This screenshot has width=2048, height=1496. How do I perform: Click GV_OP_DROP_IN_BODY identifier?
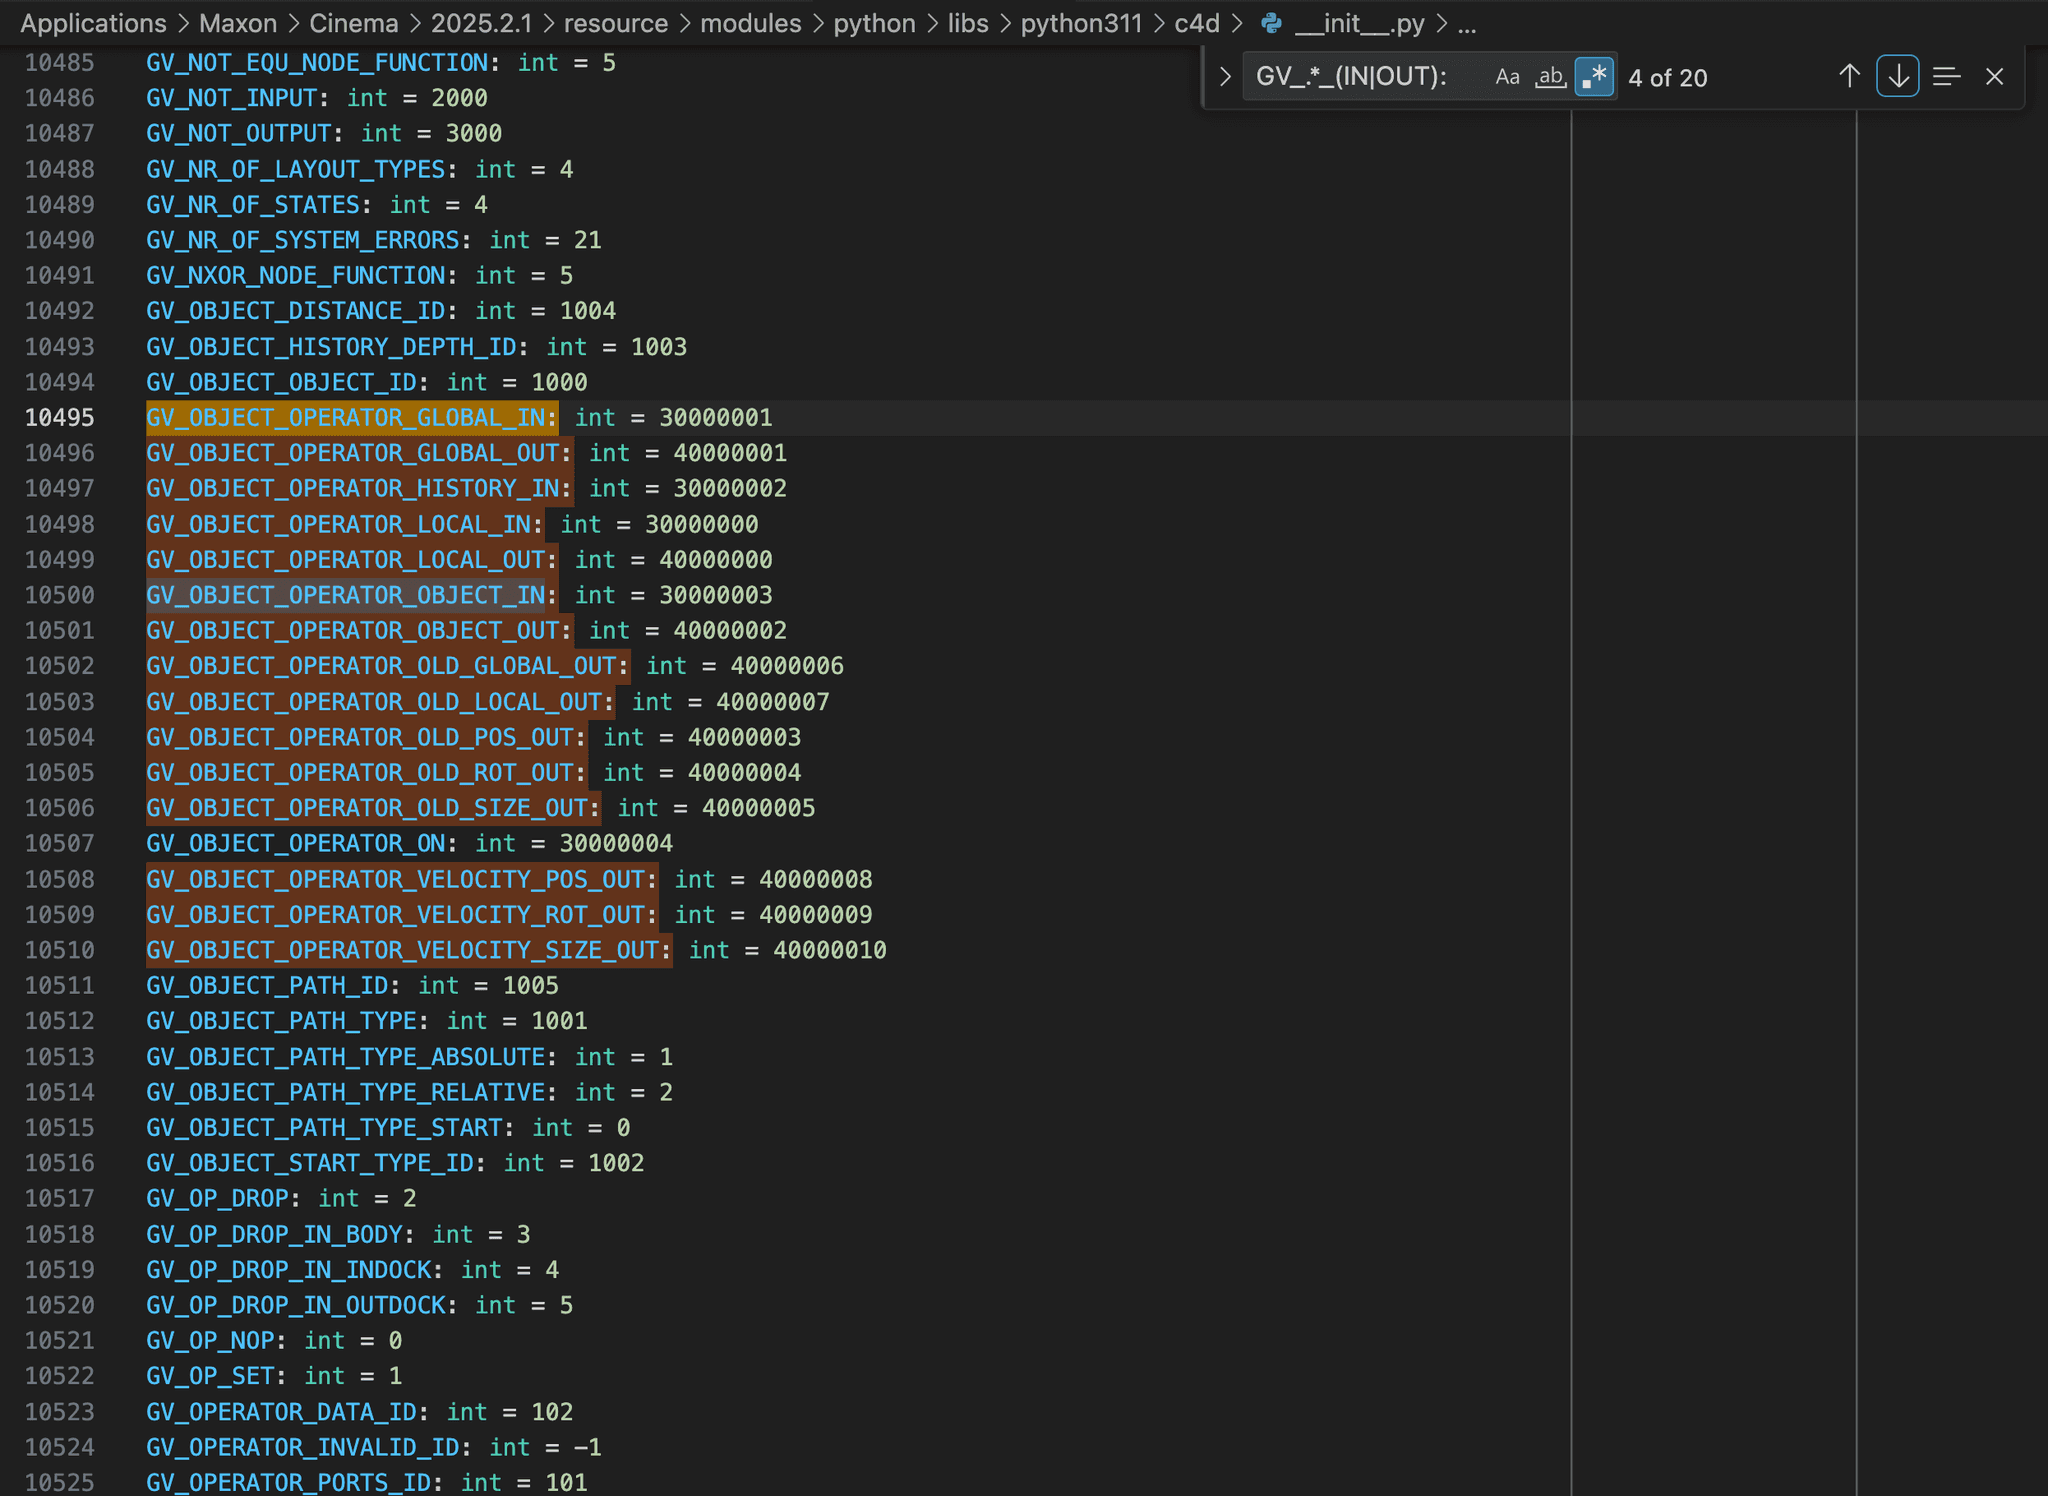(274, 1234)
